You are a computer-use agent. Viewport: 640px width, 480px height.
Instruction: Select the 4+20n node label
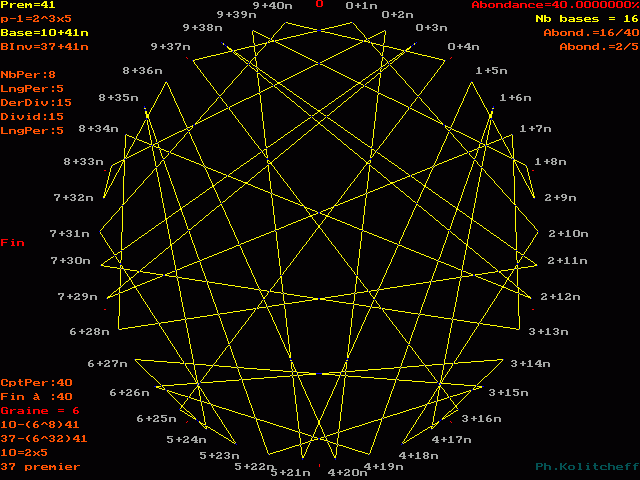(348, 473)
